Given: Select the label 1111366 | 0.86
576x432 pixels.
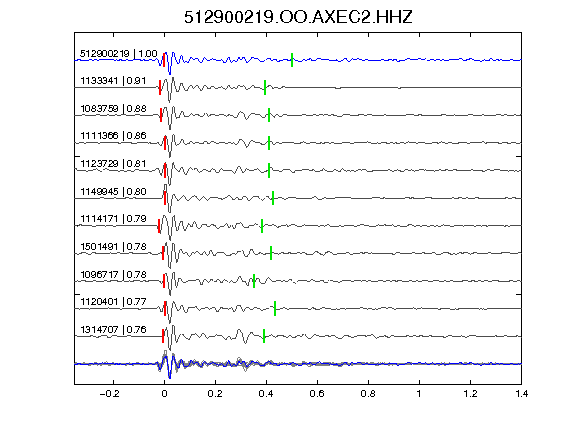Looking at the screenshot, I should click(x=113, y=136).
